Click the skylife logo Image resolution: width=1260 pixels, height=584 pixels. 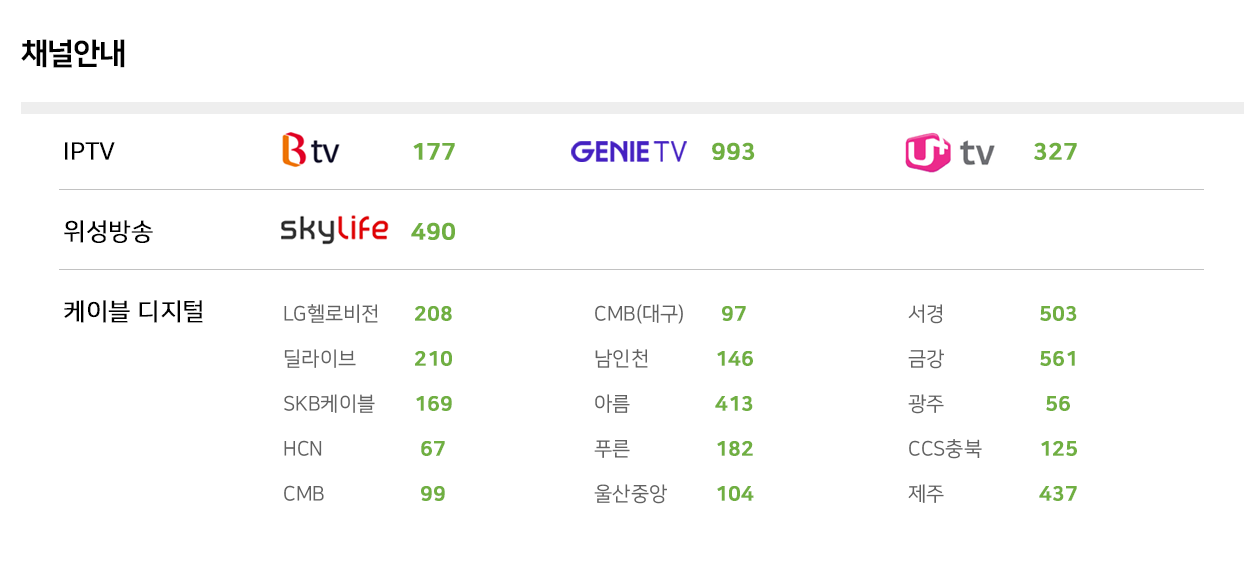tap(334, 230)
